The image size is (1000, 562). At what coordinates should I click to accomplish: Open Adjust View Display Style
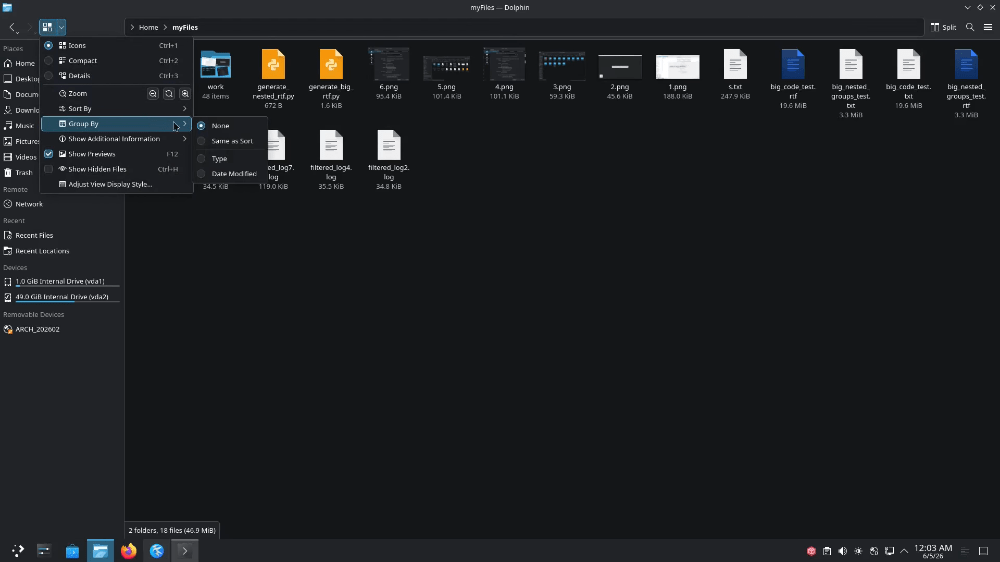tap(116, 184)
